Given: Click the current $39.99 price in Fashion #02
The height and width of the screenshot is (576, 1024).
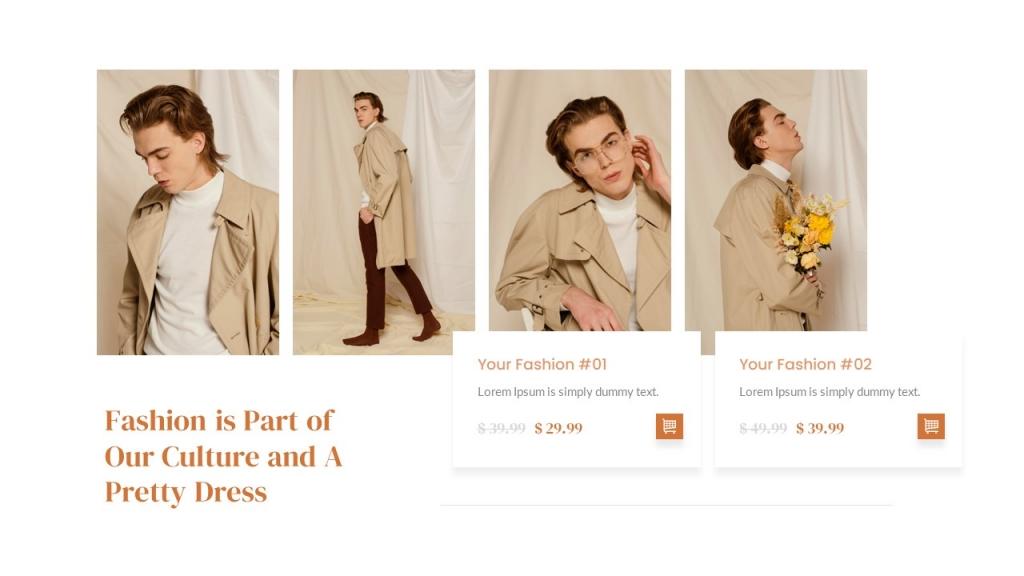Looking at the screenshot, I should click(x=820, y=428).
